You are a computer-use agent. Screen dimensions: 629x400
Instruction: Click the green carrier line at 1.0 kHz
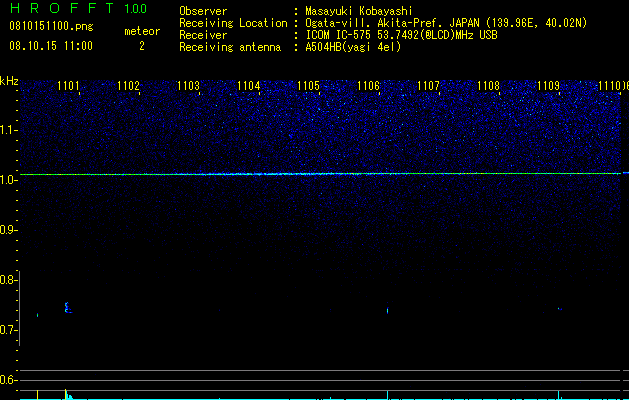point(321,174)
